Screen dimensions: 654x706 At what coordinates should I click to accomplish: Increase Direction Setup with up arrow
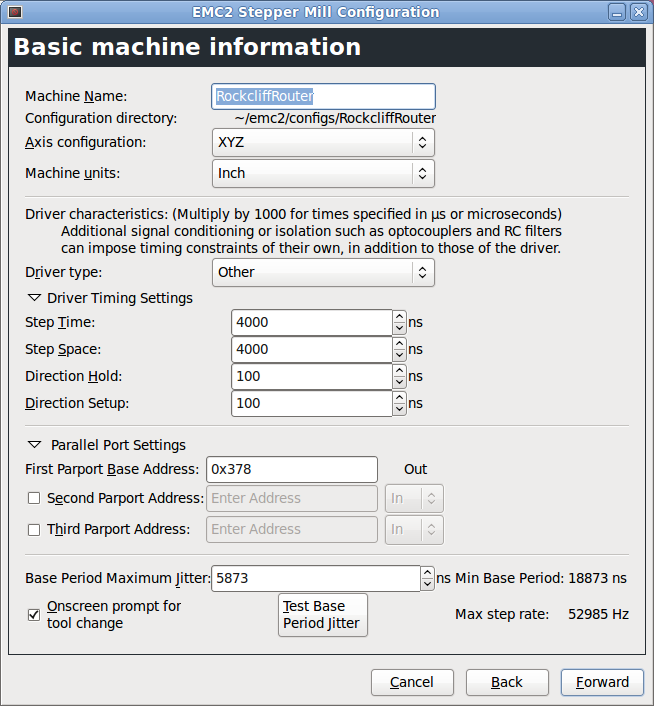(x=399, y=398)
